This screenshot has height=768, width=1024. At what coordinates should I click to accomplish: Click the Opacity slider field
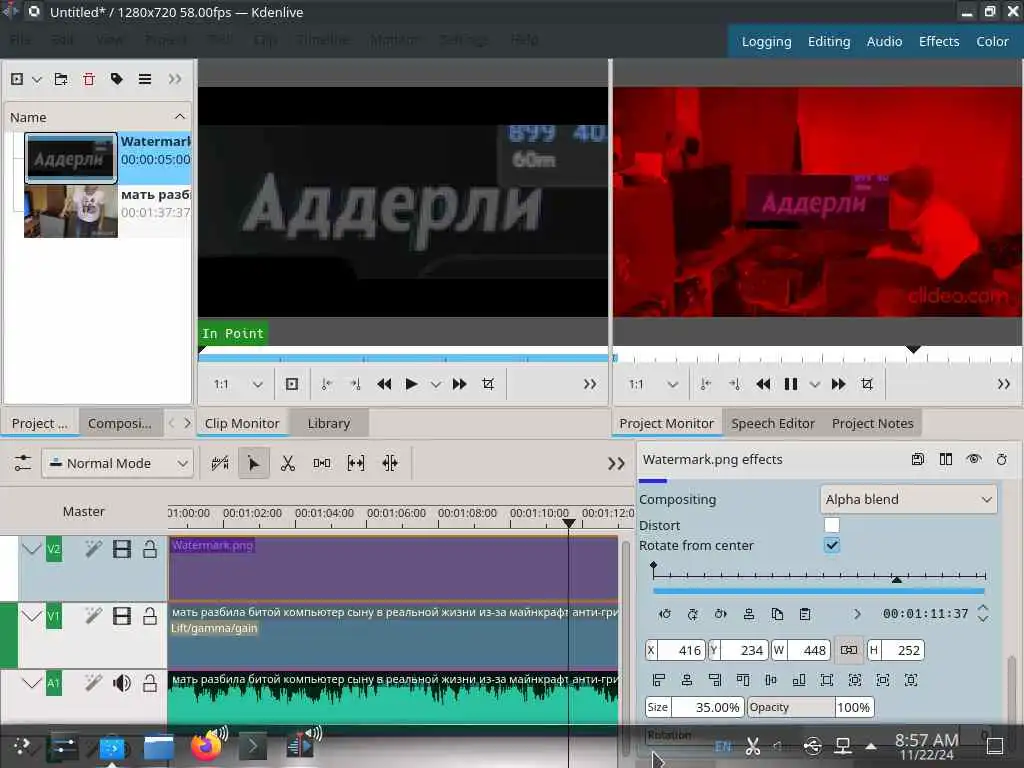[x=810, y=707]
